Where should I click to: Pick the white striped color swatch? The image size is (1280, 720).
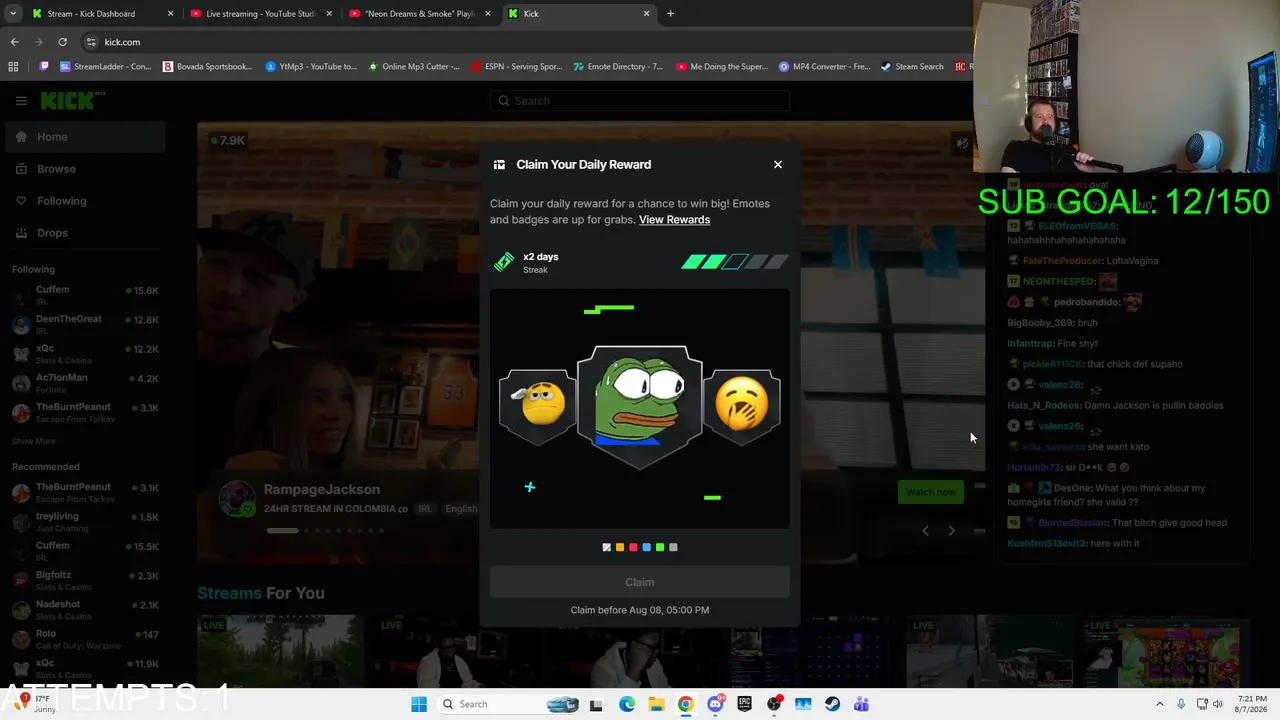(x=606, y=547)
